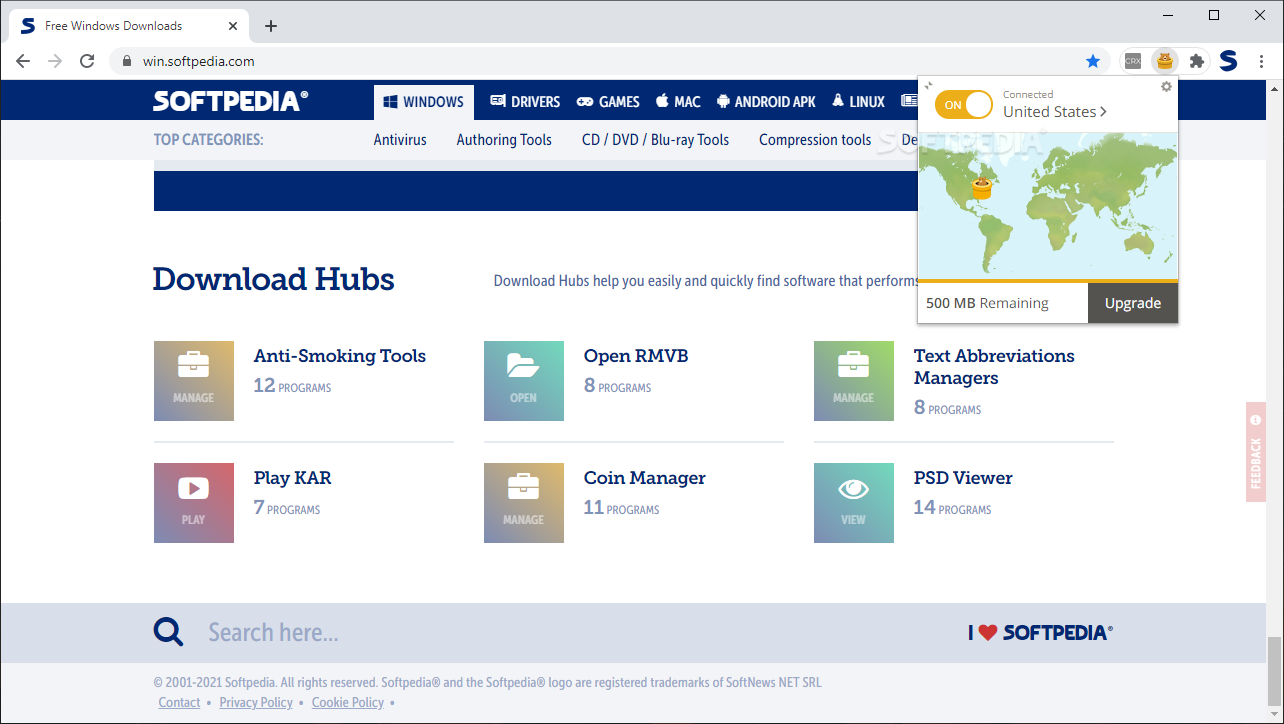Screen dimensions: 1284x724
Task: Click the TunnelBear world map
Action: pos(1048,206)
